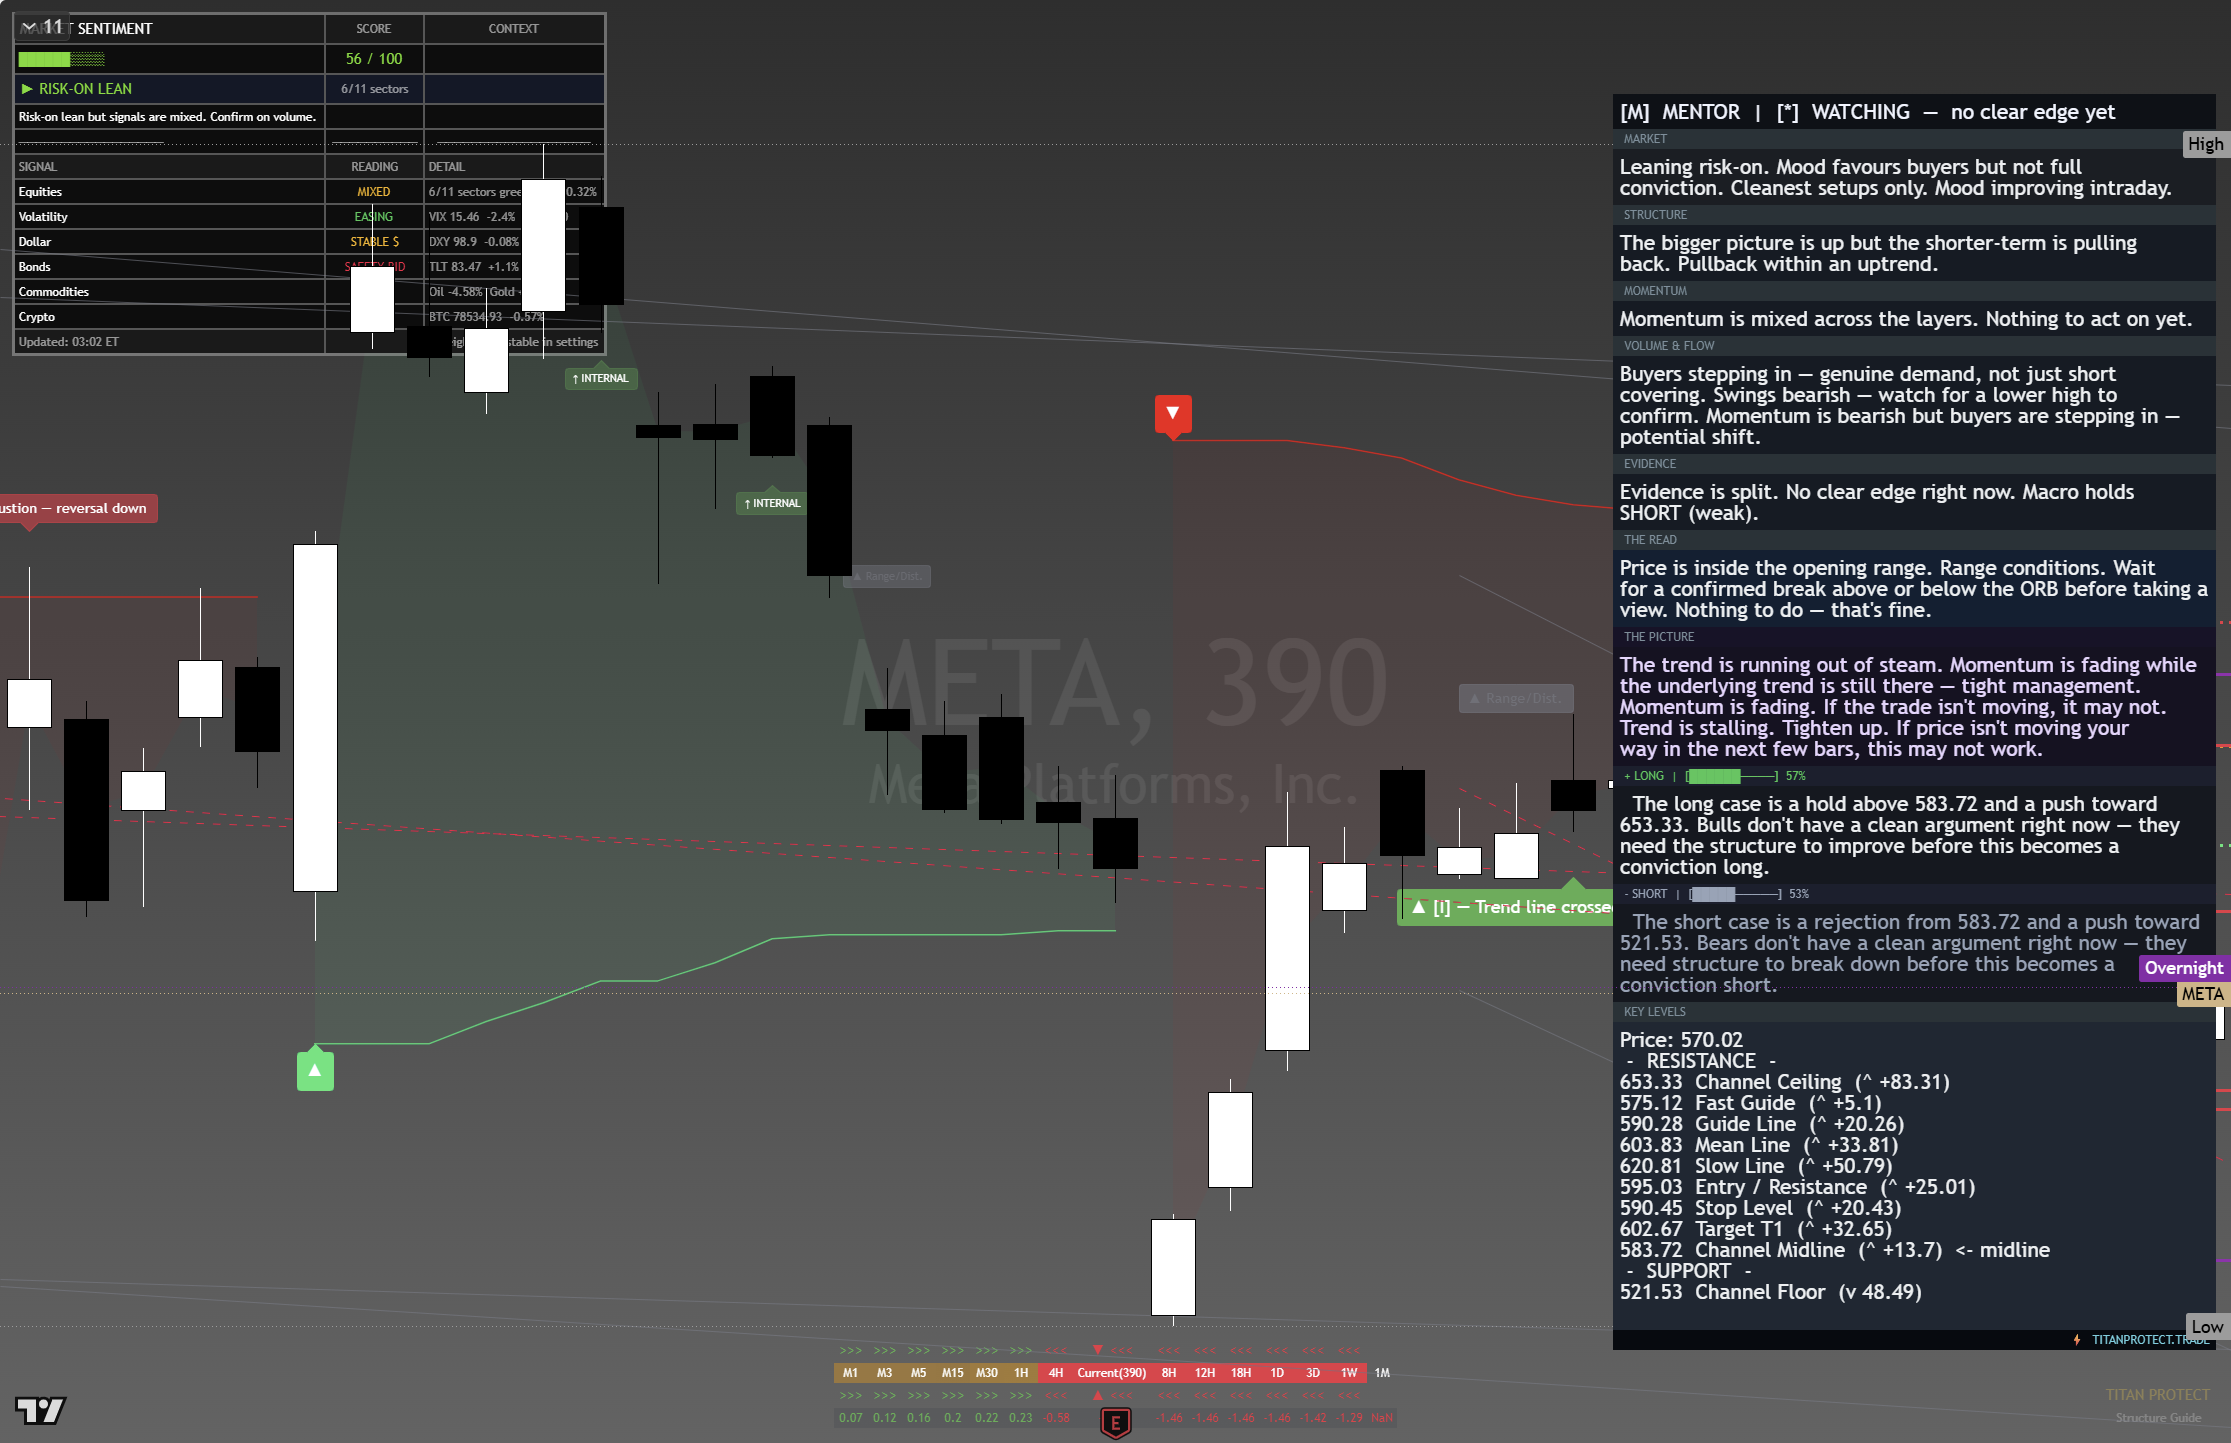Image resolution: width=2231 pixels, height=1443 pixels.
Task: Click the Price: 570.02 line
Action: (1681, 1040)
